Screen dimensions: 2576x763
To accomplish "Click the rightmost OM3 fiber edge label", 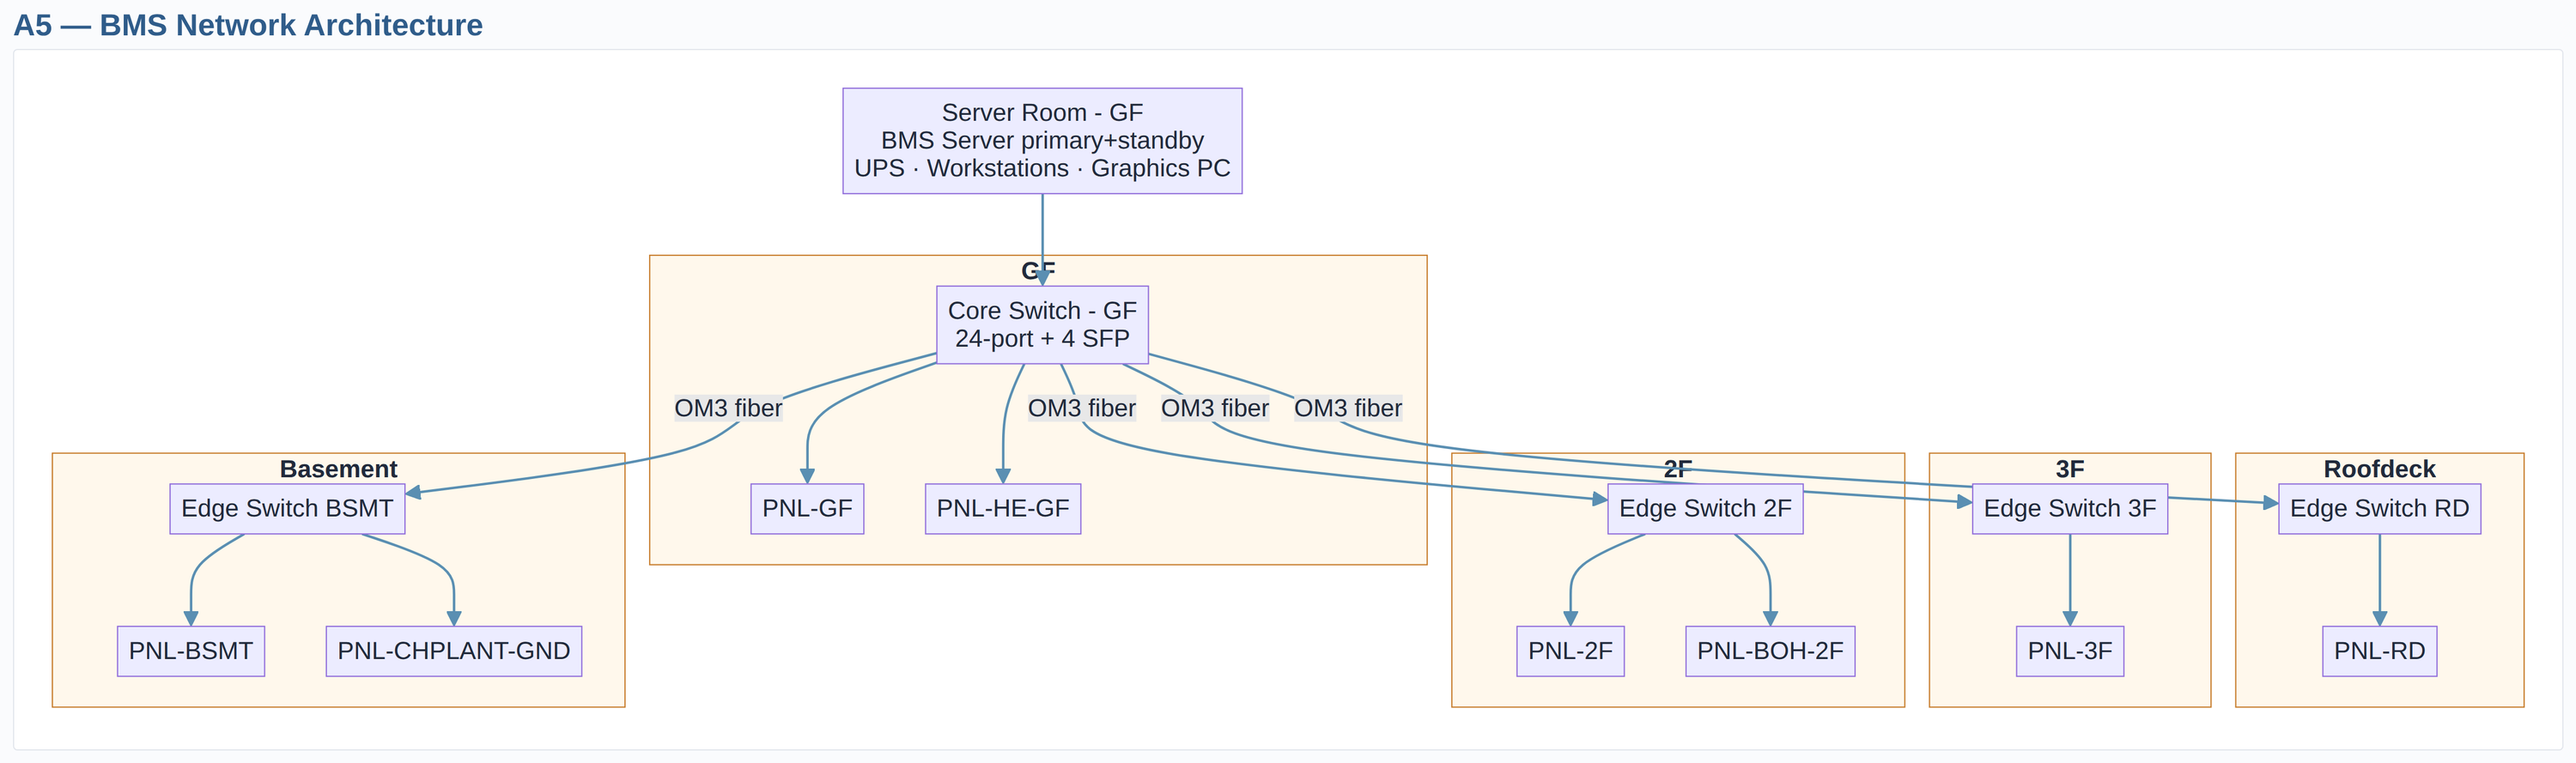I will coord(1347,408).
